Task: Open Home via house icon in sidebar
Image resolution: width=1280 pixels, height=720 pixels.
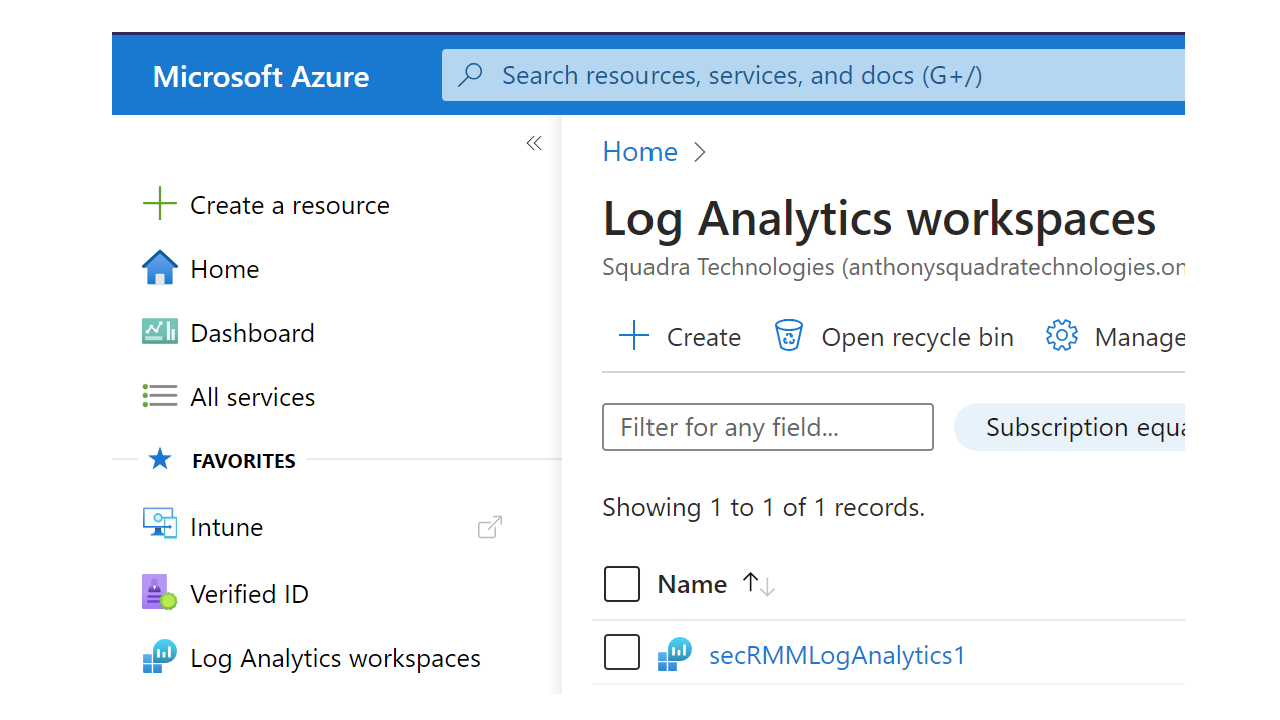Action: [160, 269]
